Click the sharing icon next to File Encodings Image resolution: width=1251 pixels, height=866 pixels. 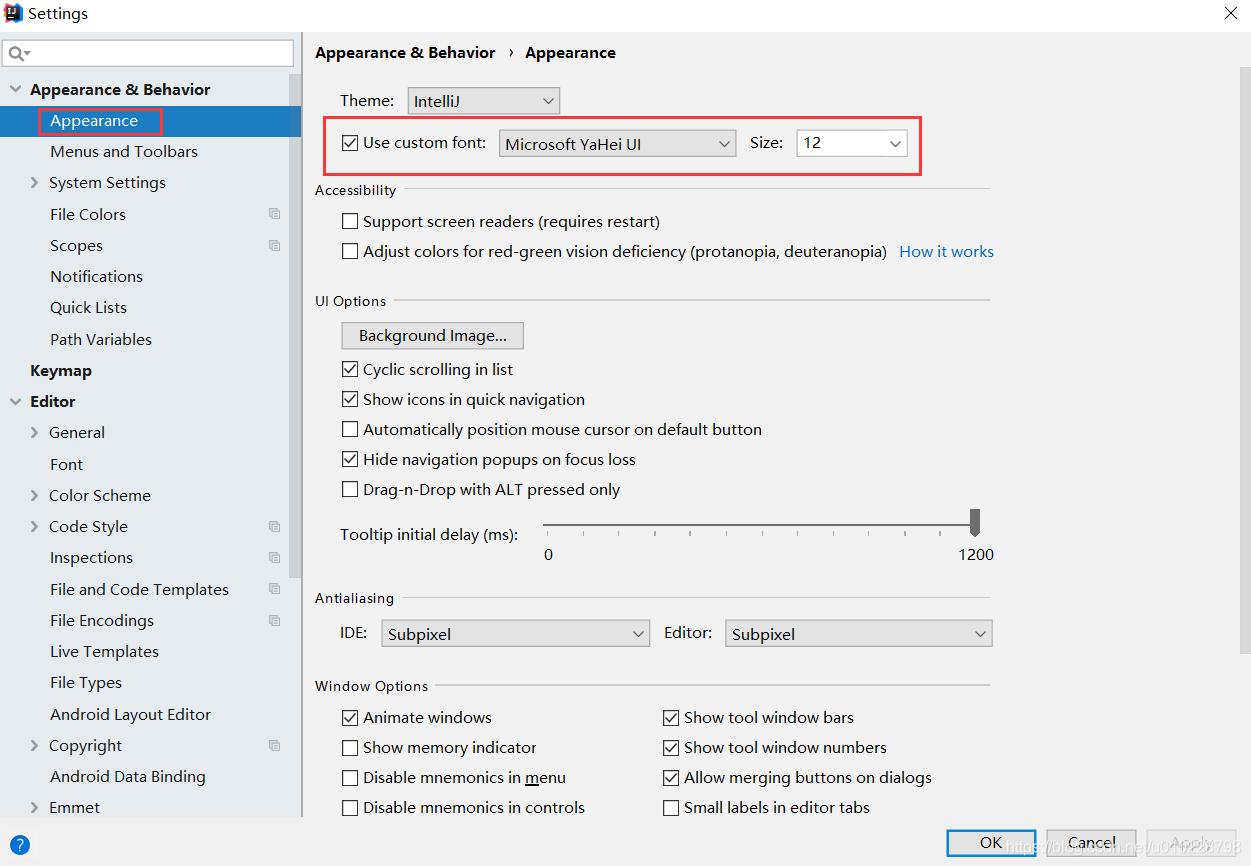pos(274,620)
